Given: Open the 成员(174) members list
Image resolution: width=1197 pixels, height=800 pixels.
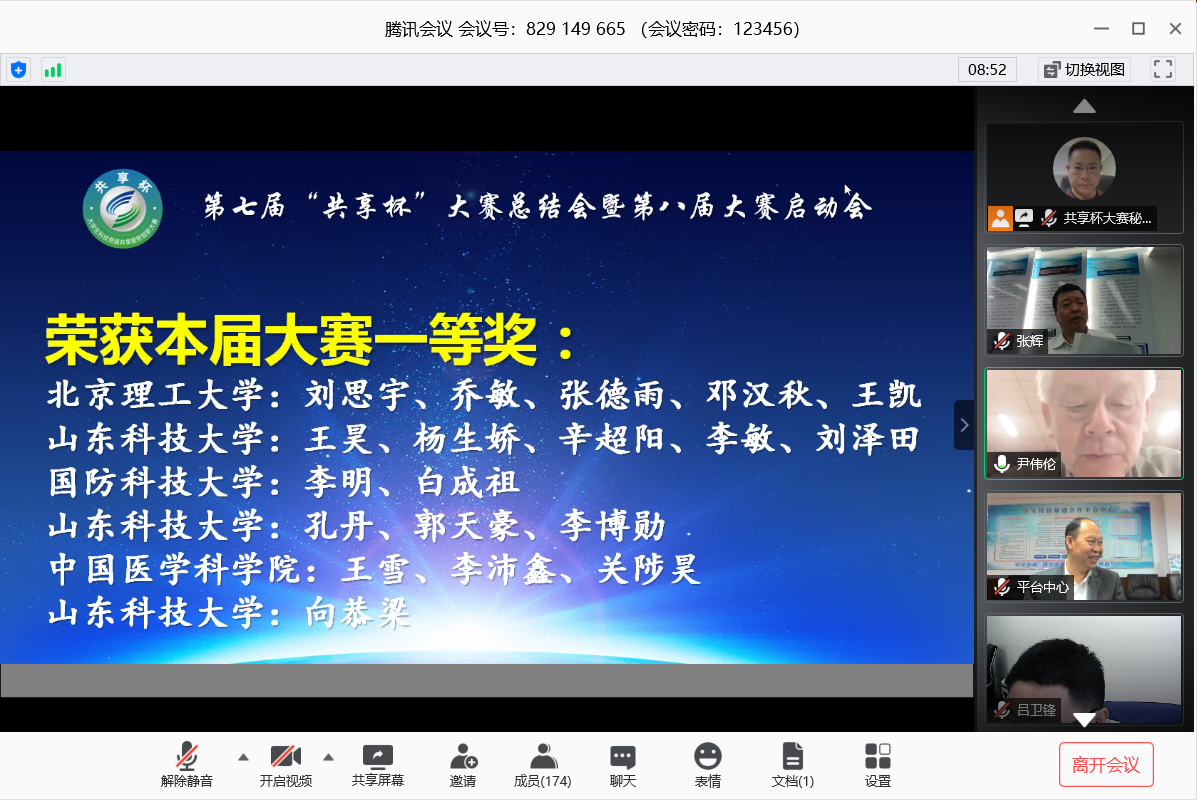Looking at the screenshot, I should click(x=542, y=765).
